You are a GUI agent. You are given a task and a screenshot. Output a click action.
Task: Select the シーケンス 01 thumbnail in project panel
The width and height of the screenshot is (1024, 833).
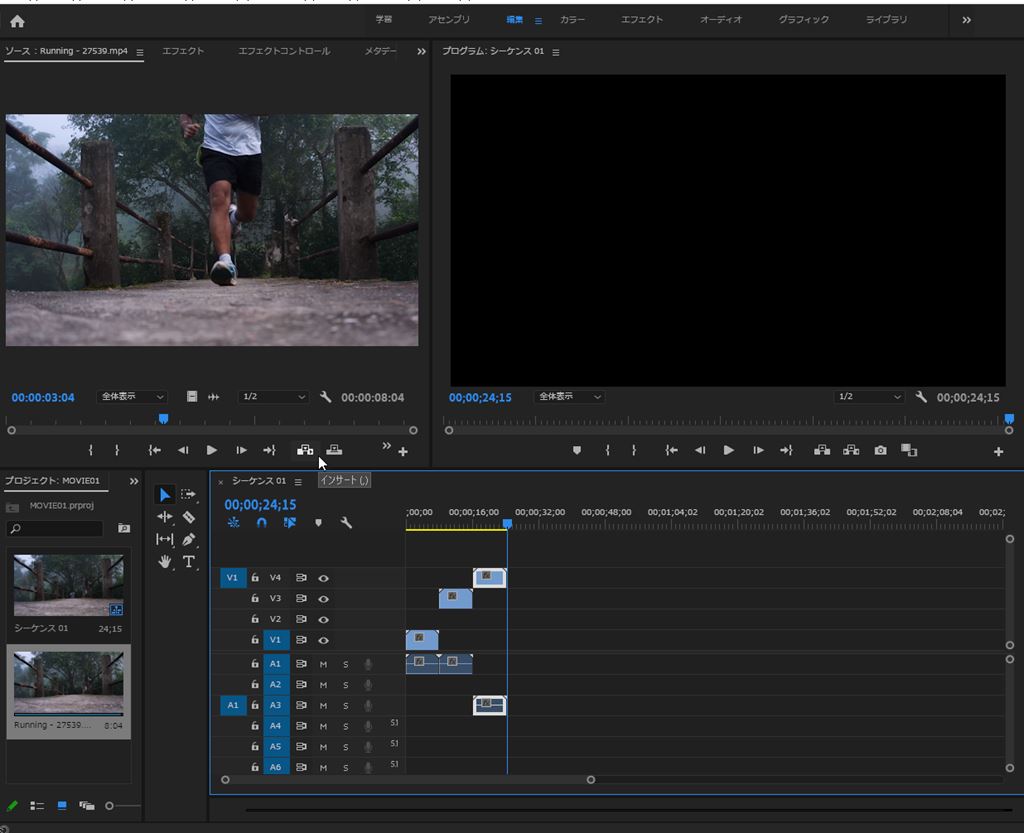point(69,585)
